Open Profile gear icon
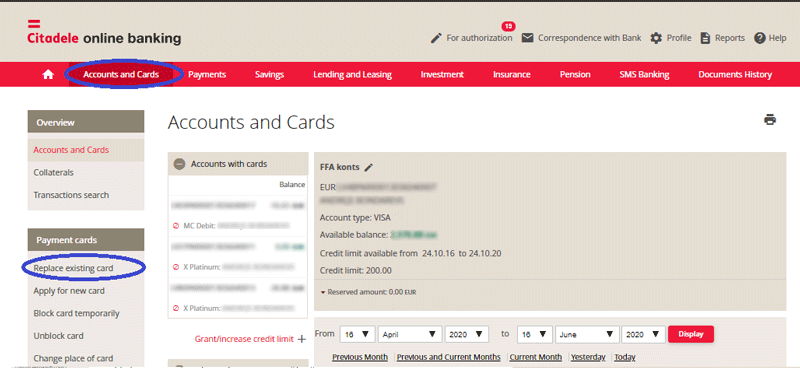 click(656, 38)
